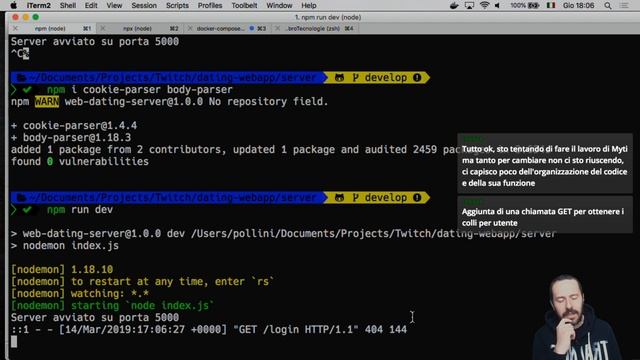This screenshot has height=360, width=640.
Task: Click the WARN label in npm output
Action: (x=47, y=102)
